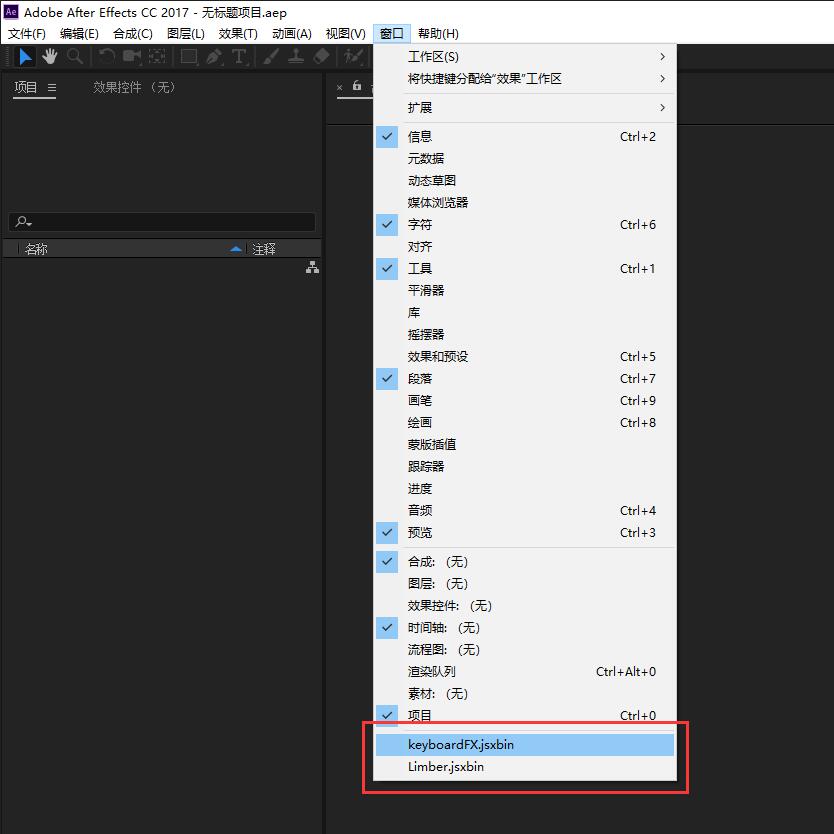
Task: Uncheck 时间轴:（无）in the Window menu
Action: 525,628
